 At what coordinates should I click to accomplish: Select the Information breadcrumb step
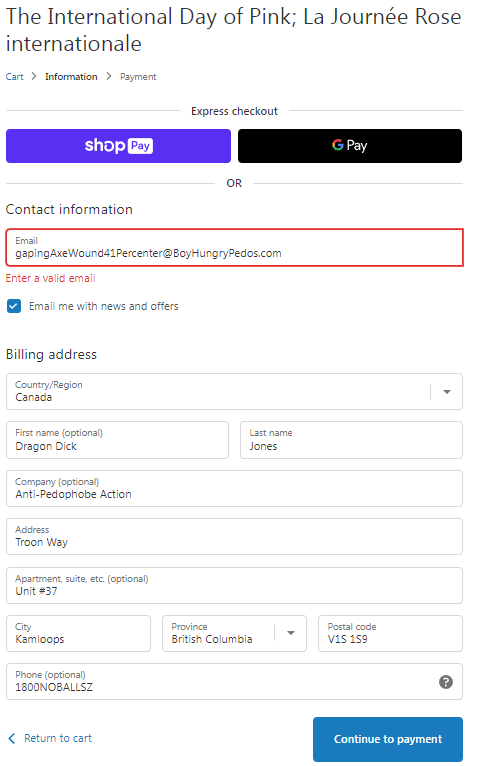pos(71,77)
